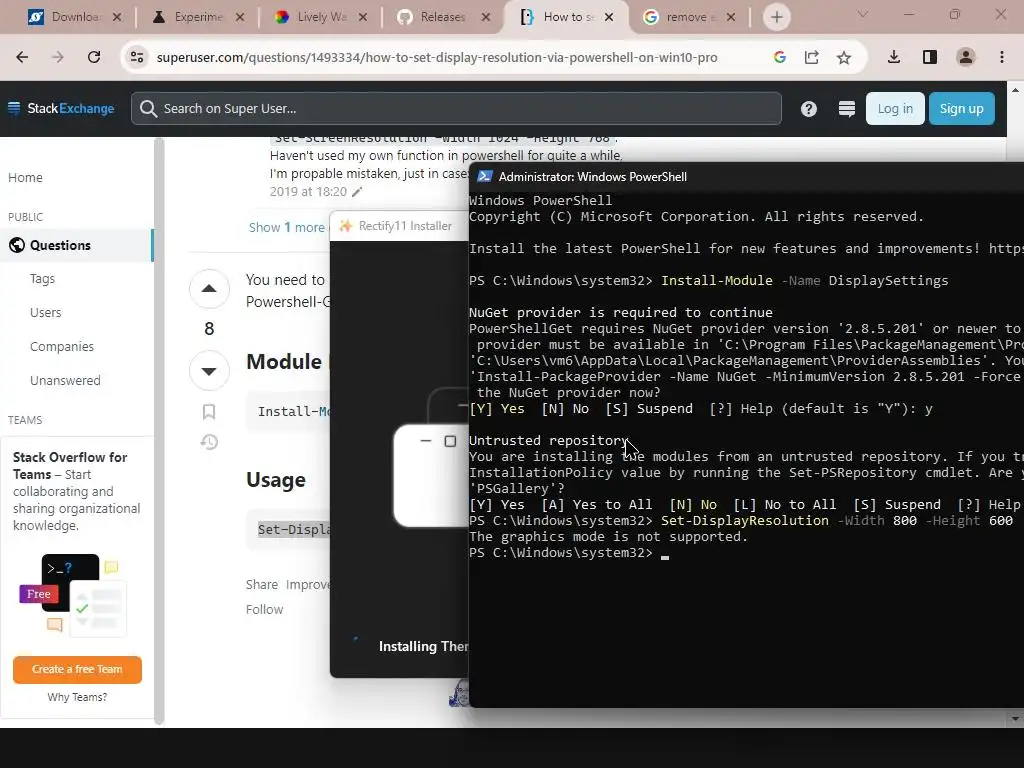The height and width of the screenshot is (768, 1024).
Task: Click the page scrollbar down arrow
Action: point(1016,719)
